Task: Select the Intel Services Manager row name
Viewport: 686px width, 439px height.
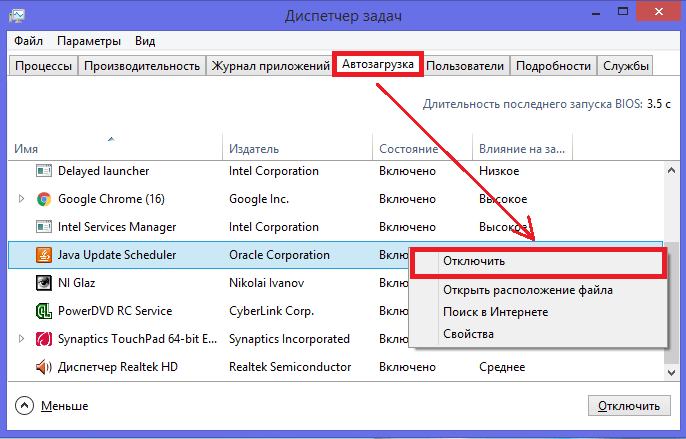Action: [117, 227]
